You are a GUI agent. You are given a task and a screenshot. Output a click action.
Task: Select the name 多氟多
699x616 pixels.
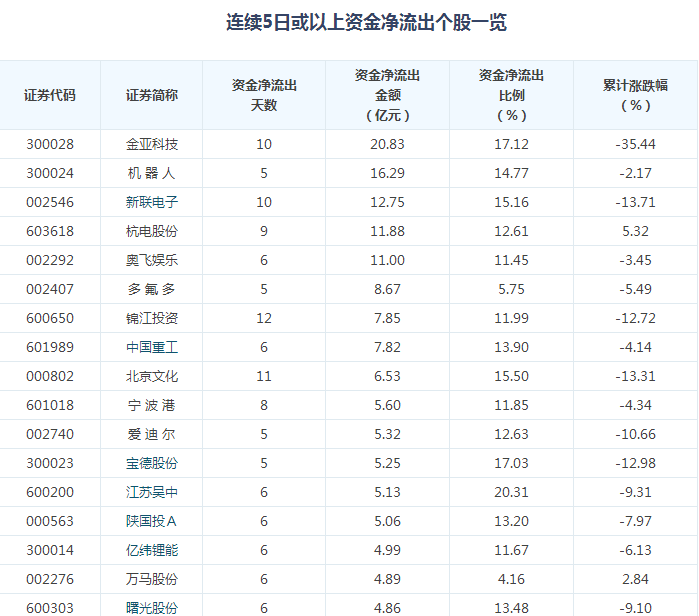pos(152,289)
